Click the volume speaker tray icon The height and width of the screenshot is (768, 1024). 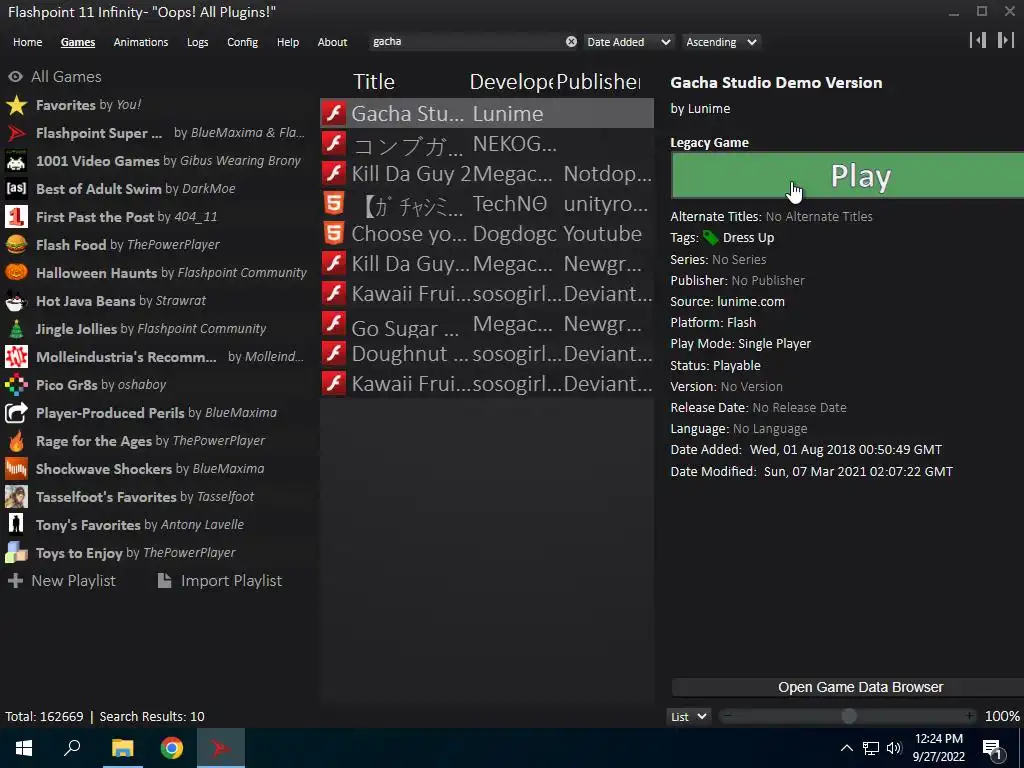[x=894, y=748]
